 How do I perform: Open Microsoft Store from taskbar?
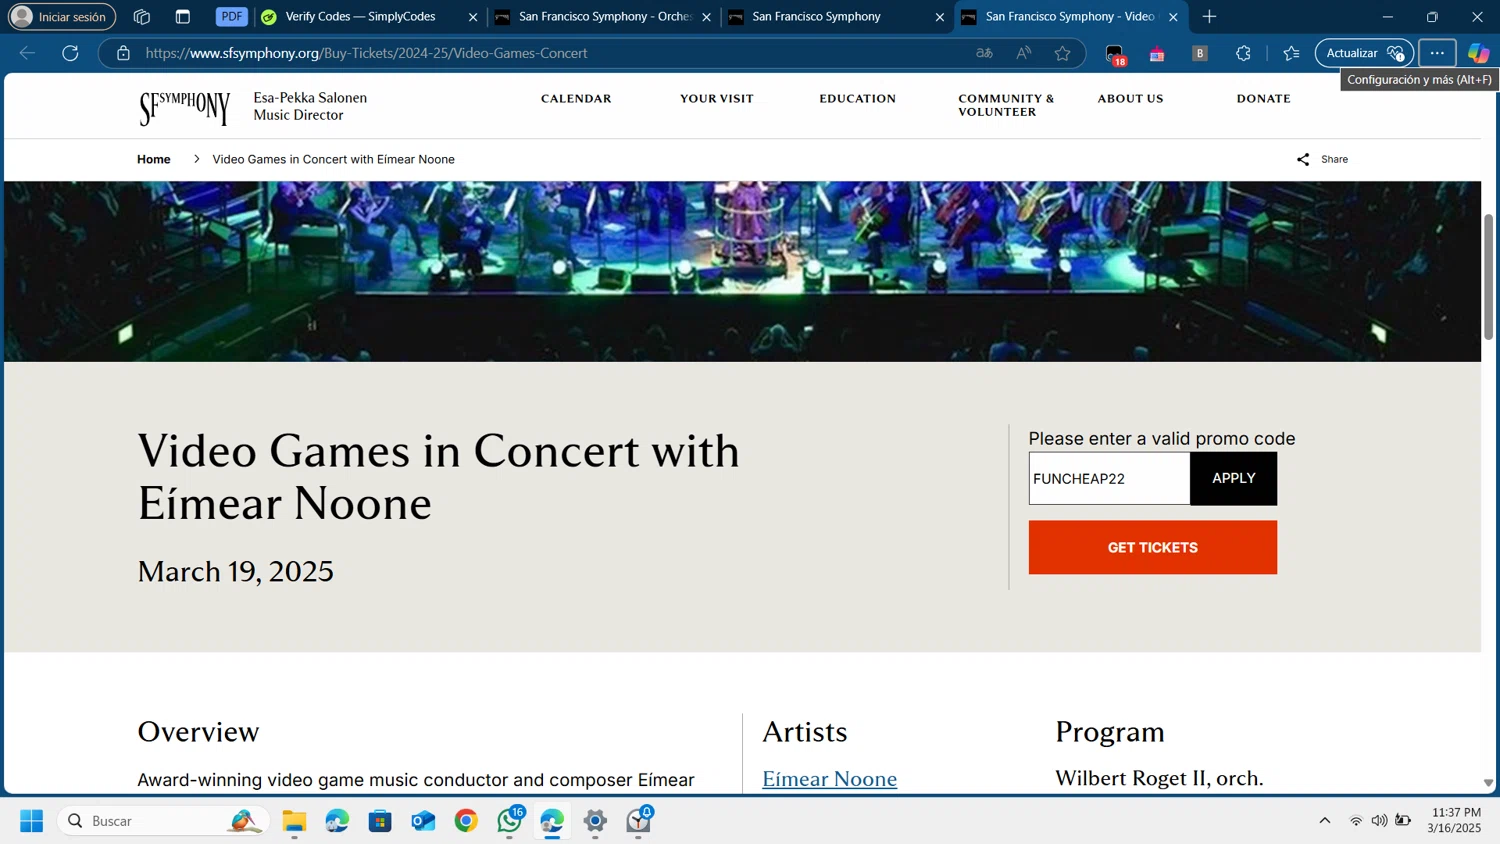[x=380, y=821]
